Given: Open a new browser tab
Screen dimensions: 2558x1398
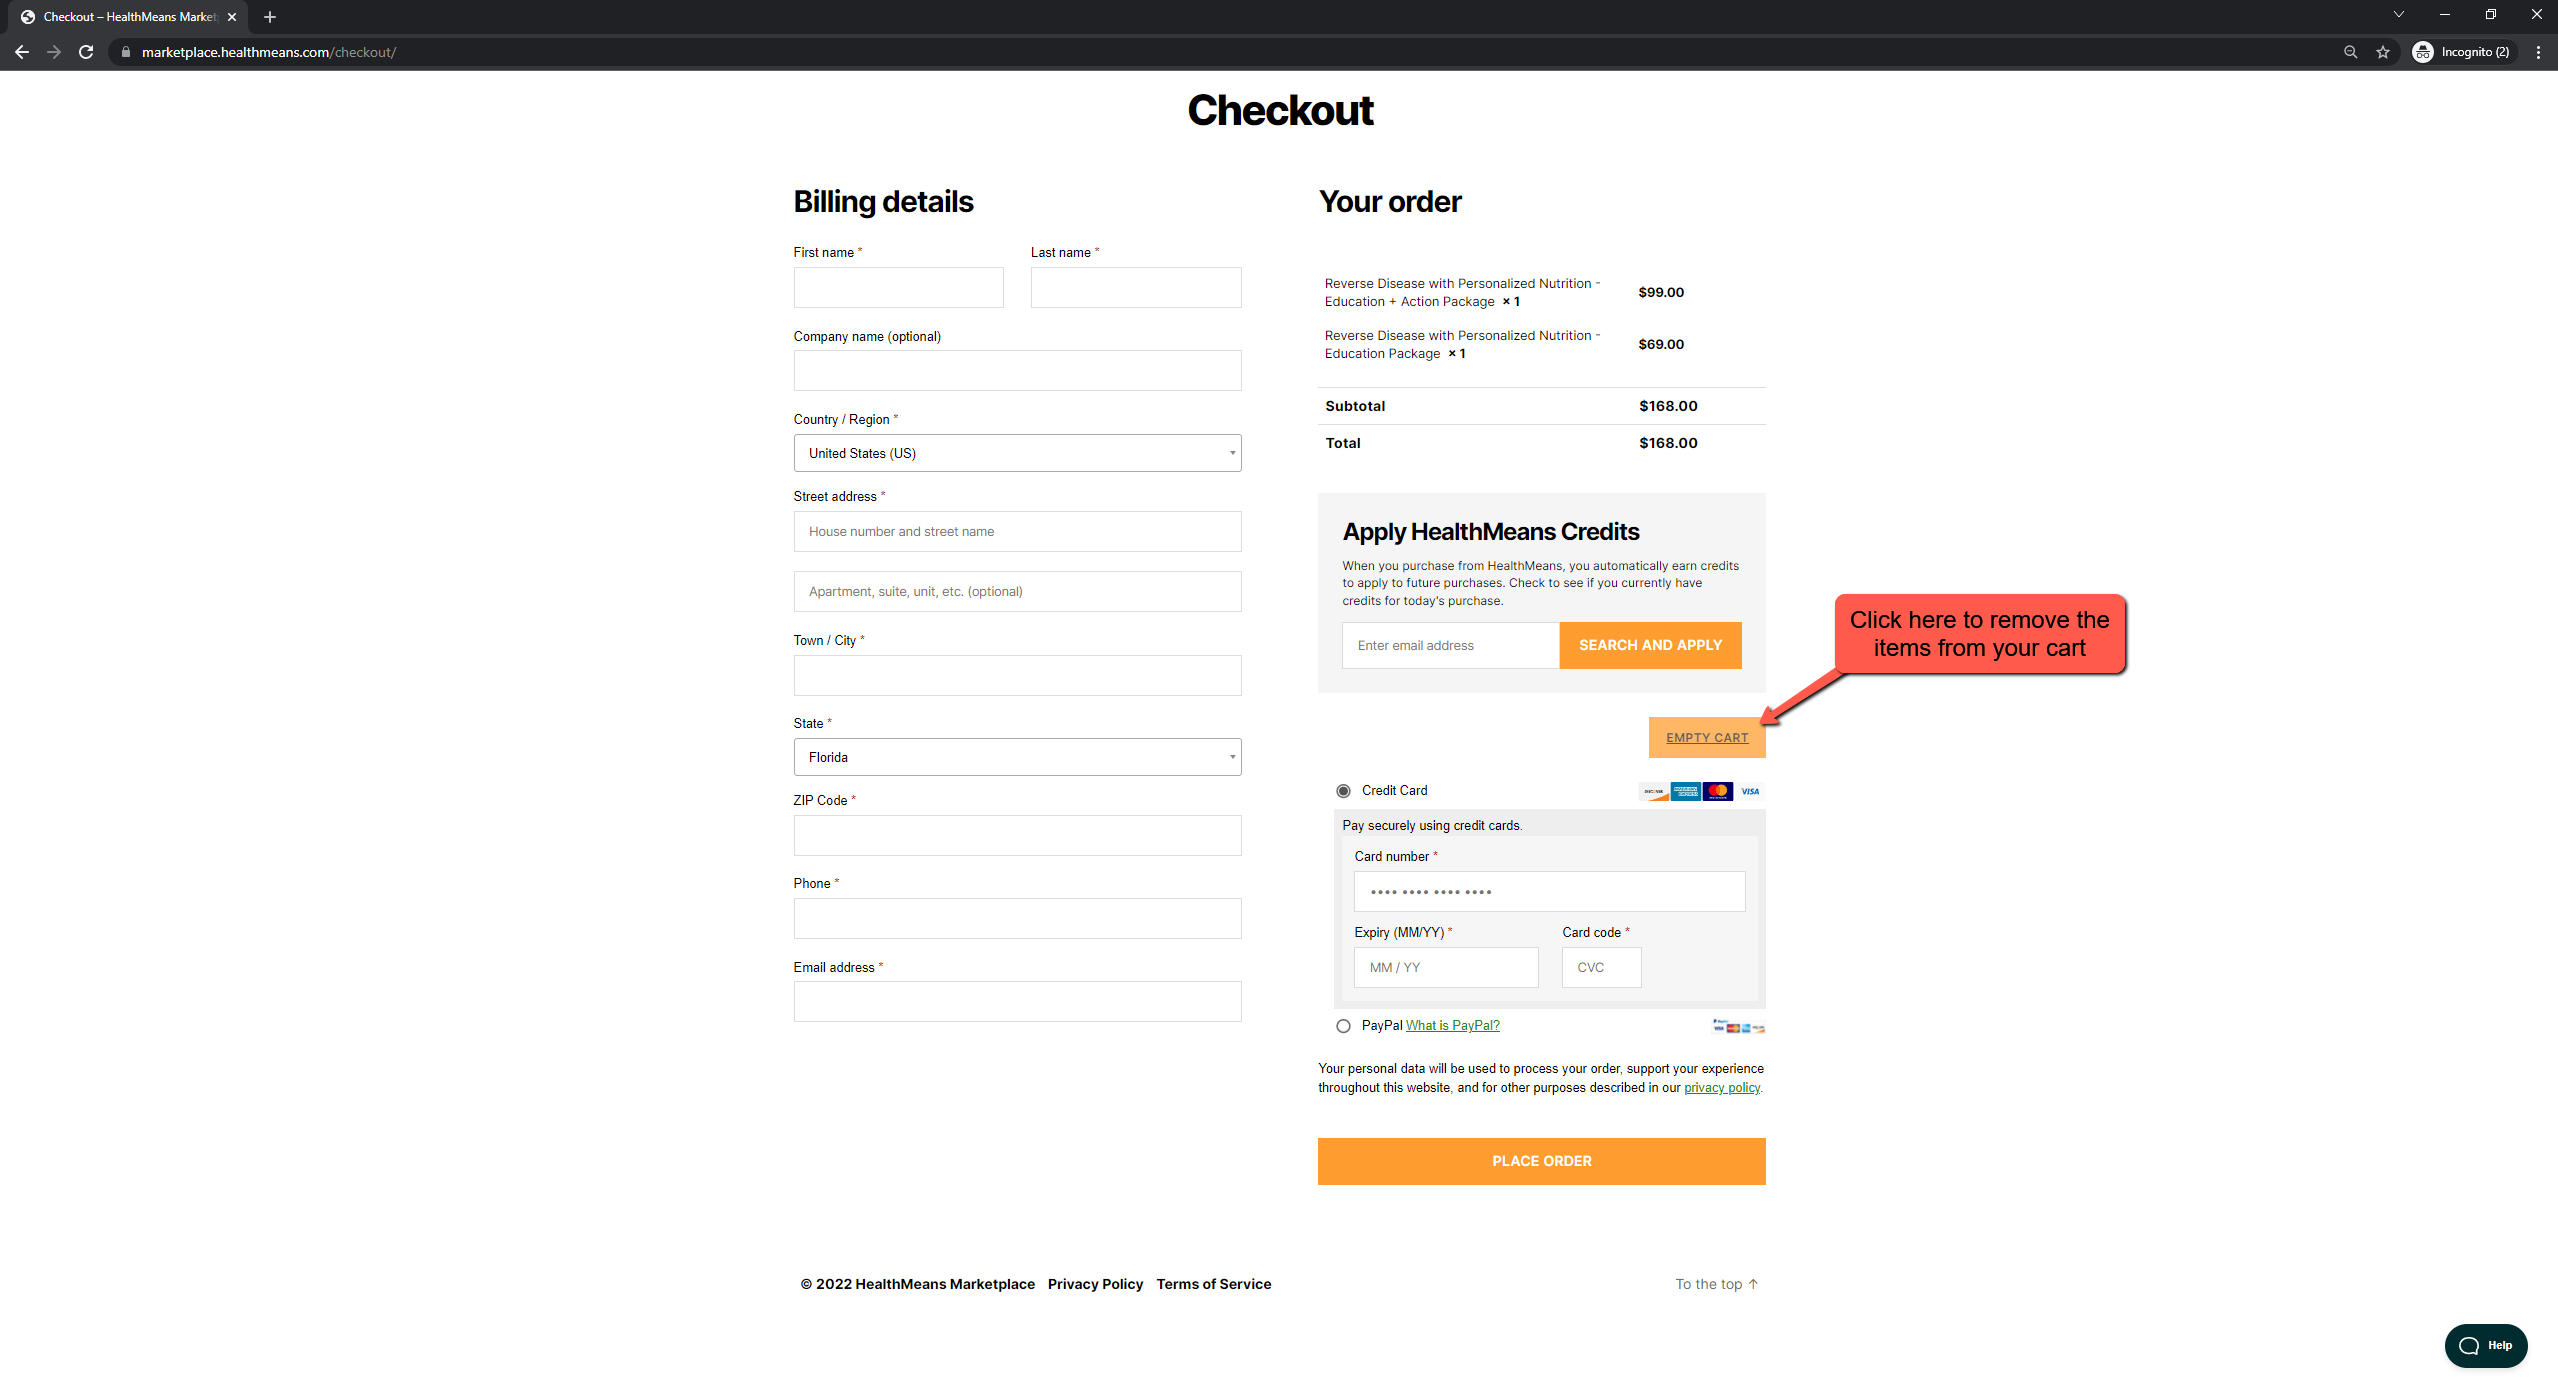Looking at the screenshot, I should point(269,16).
